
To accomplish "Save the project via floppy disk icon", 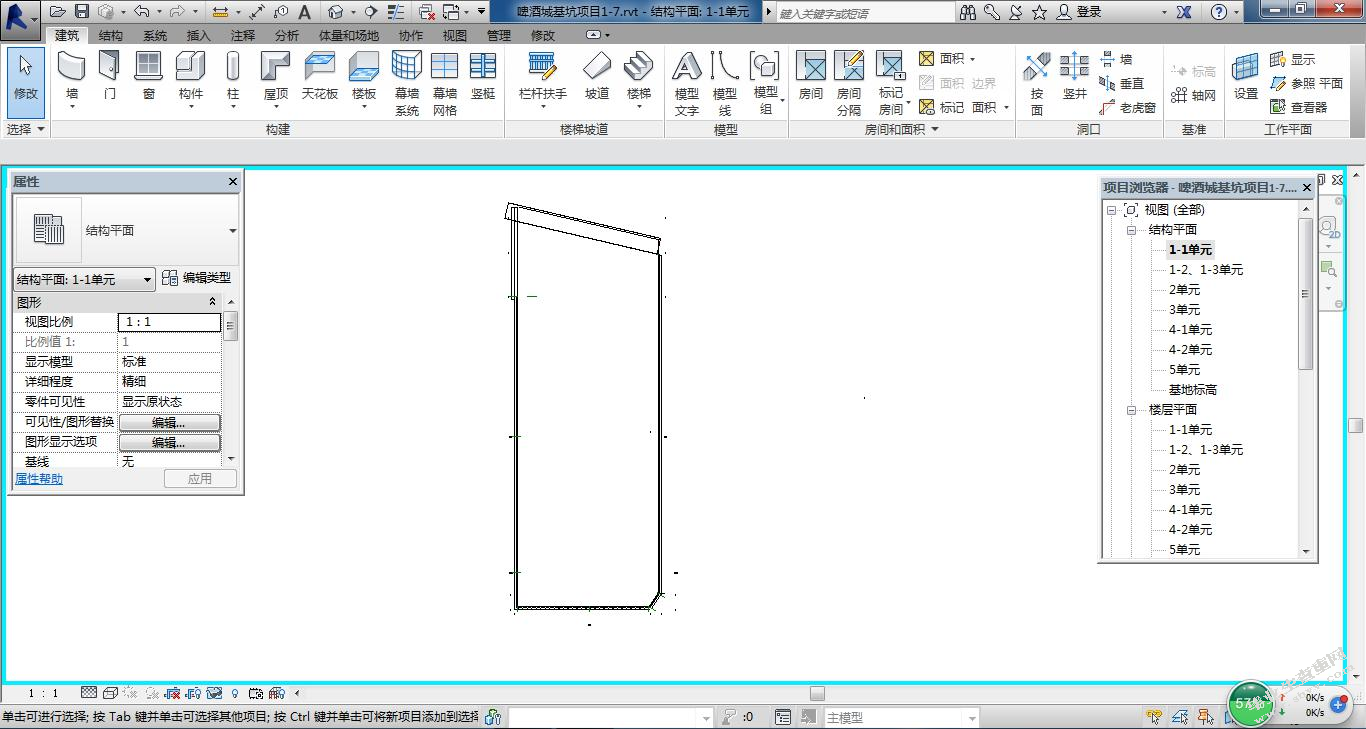I will [x=82, y=11].
